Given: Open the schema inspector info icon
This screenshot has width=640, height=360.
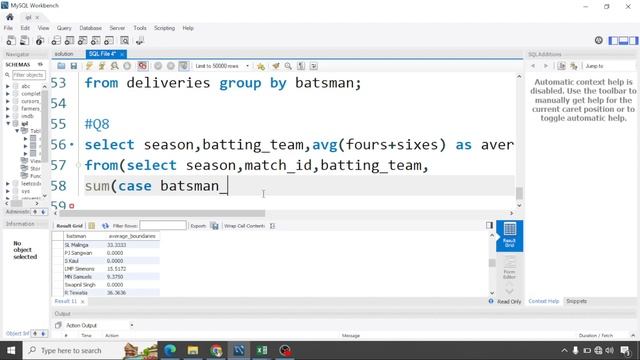Looking at the screenshot, I should (x=40, y=40).
